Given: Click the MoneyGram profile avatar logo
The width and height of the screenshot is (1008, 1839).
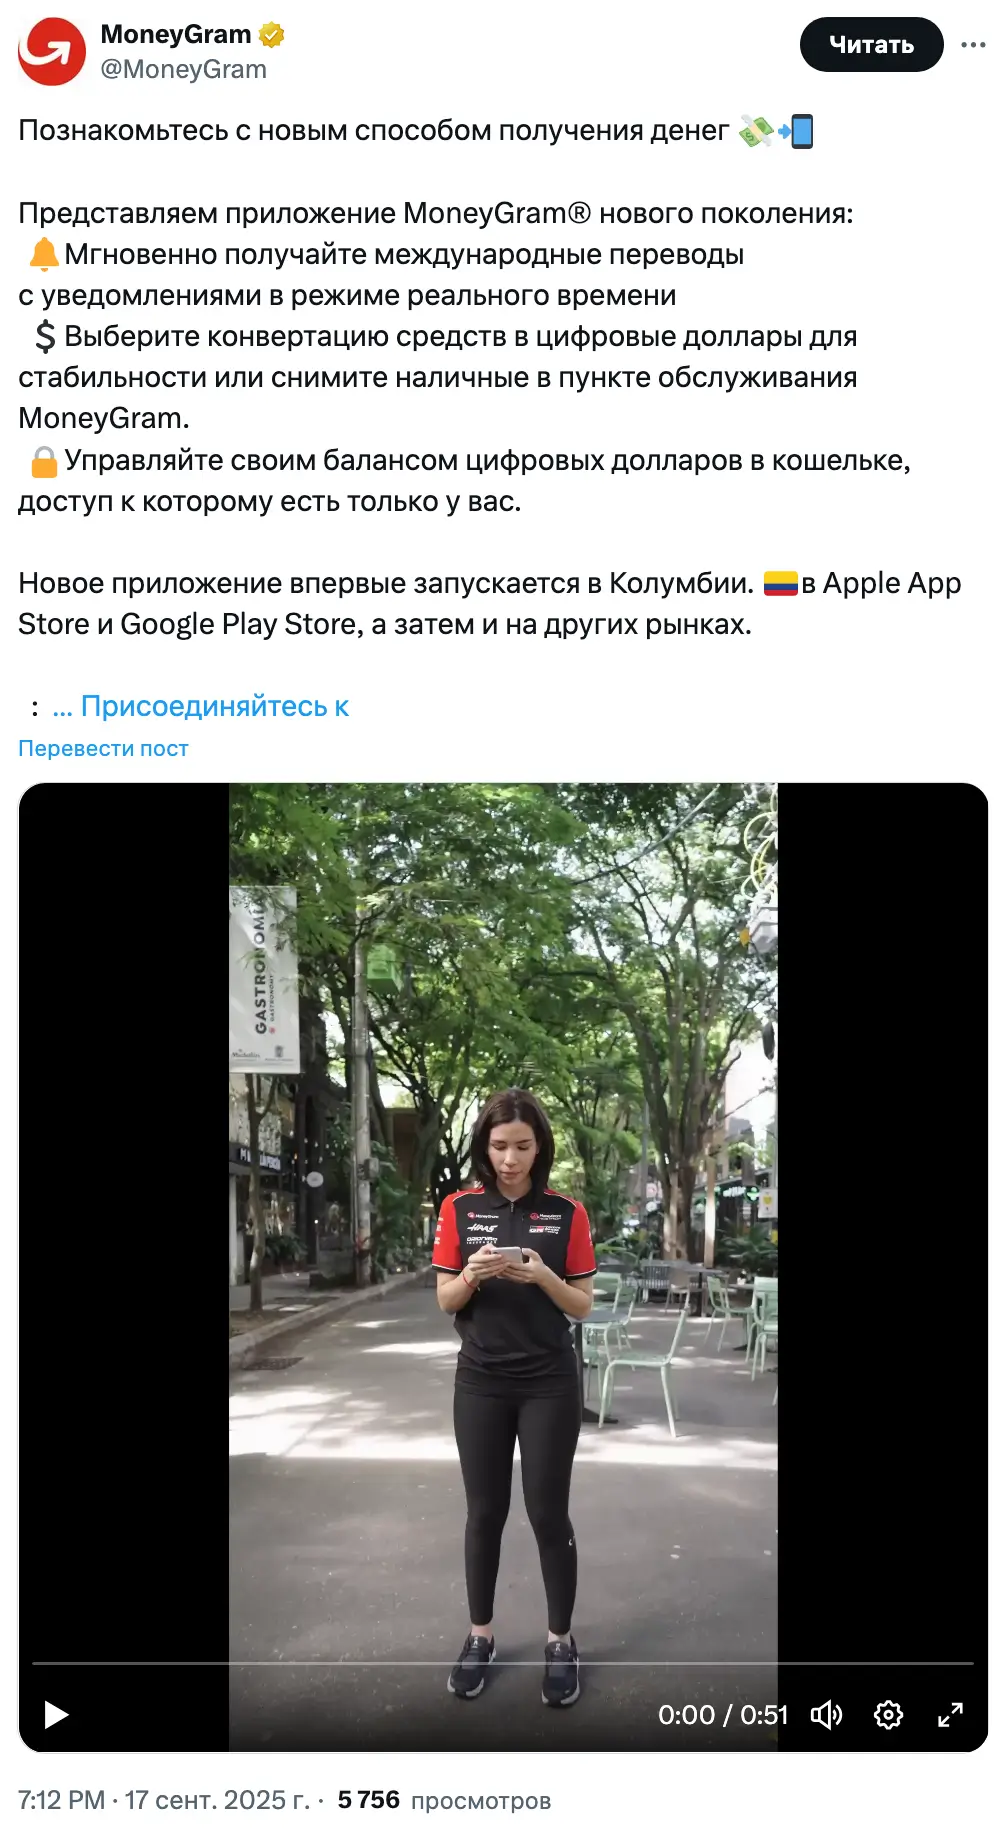Looking at the screenshot, I should pos(52,52).
